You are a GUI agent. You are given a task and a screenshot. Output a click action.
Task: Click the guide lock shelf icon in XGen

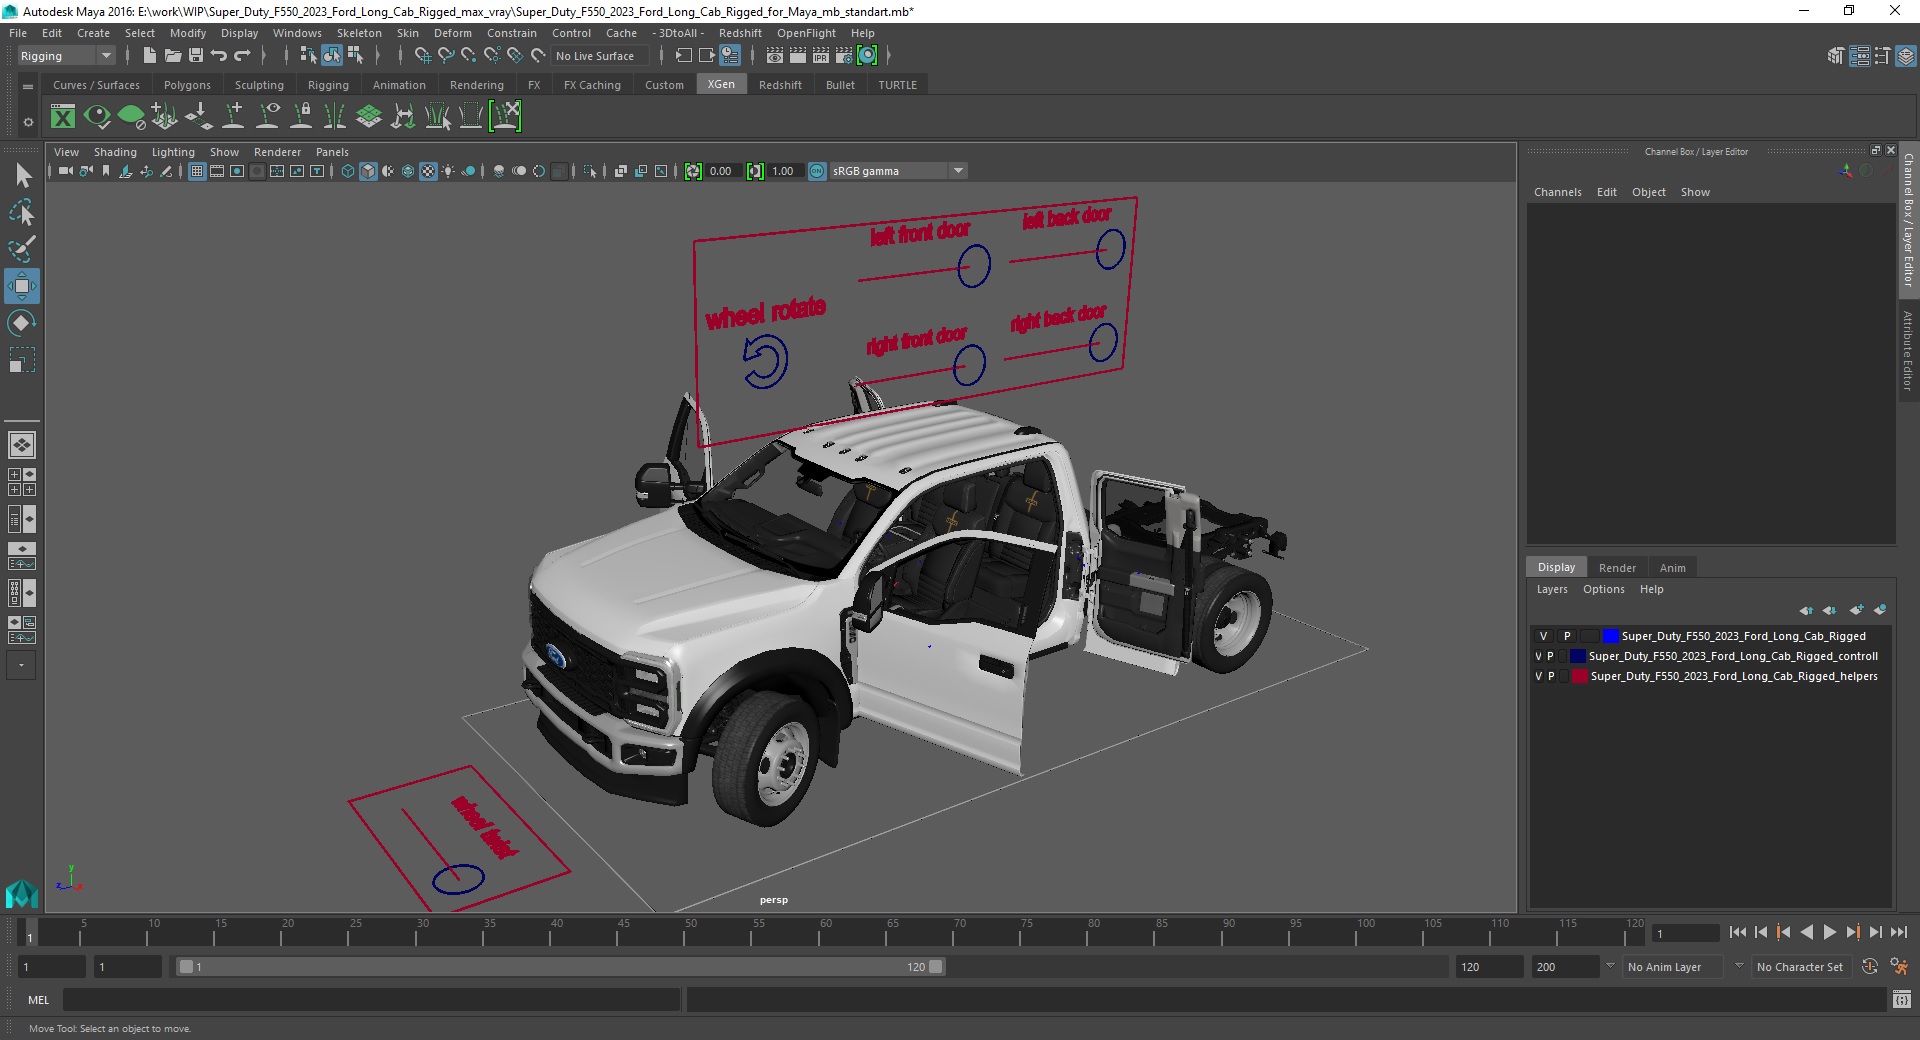301,117
